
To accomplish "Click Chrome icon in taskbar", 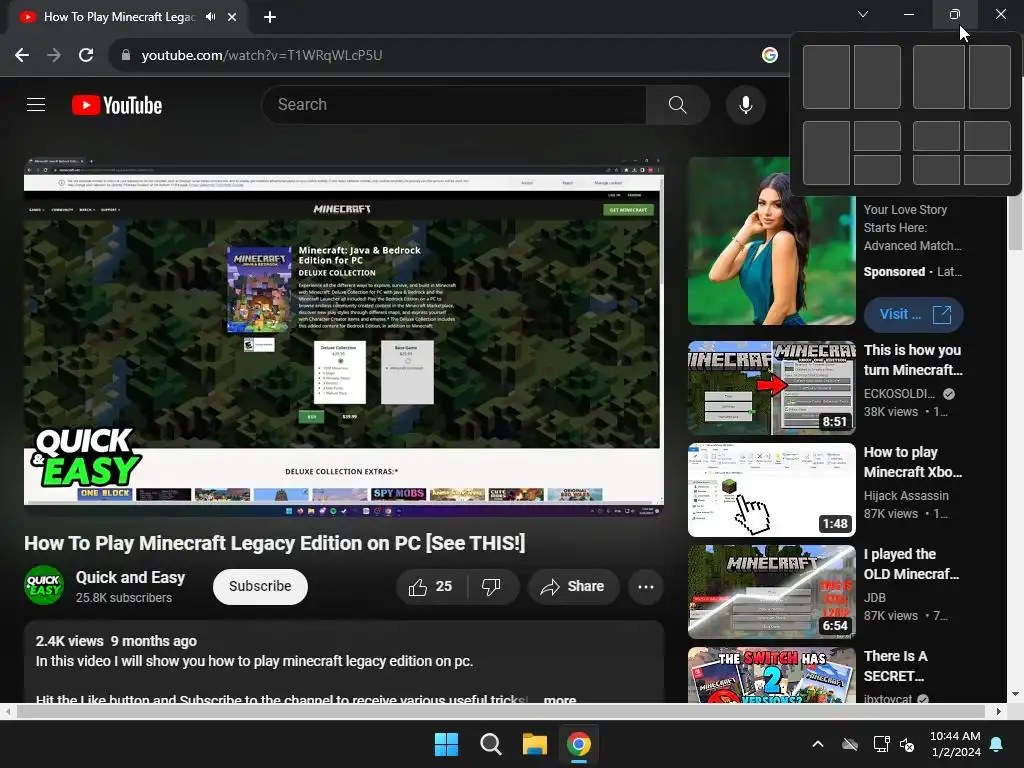I will (579, 744).
